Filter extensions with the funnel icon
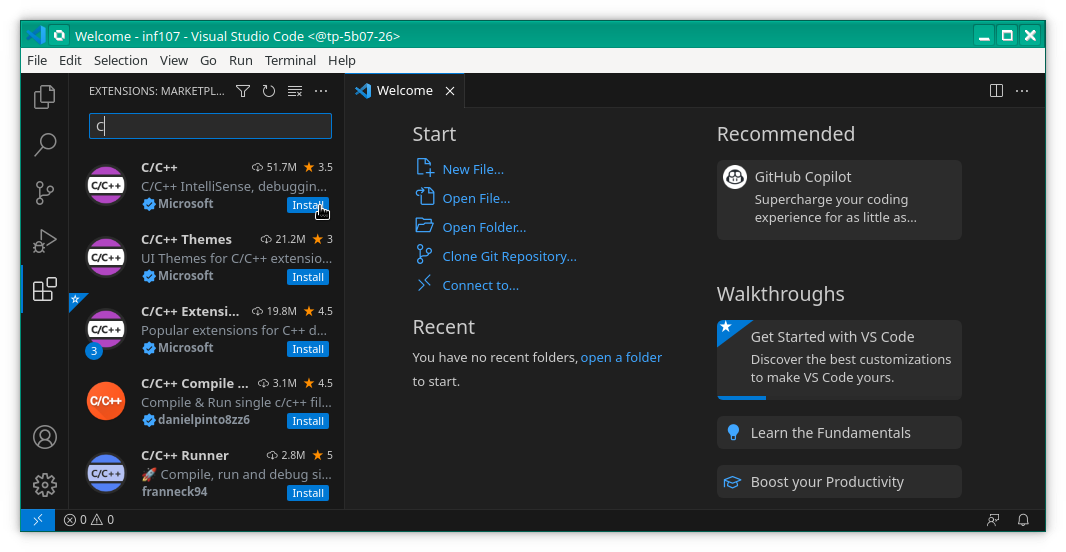This screenshot has height=552, width=1066. [x=243, y=91]
